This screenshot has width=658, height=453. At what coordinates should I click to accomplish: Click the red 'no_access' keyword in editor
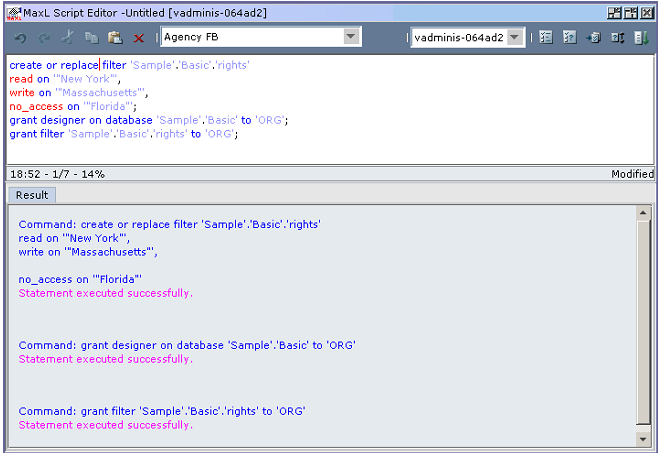tap(36, 107)
